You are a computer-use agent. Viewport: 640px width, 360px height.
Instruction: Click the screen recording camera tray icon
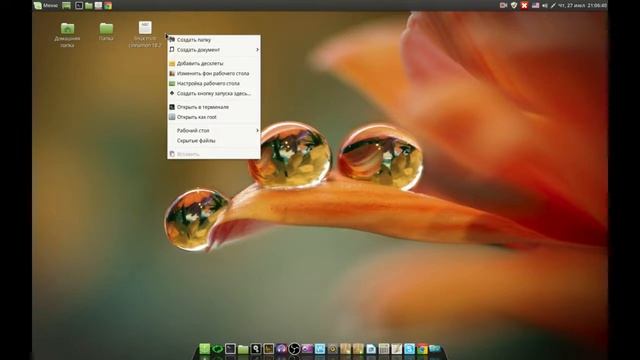coord(503,5)
